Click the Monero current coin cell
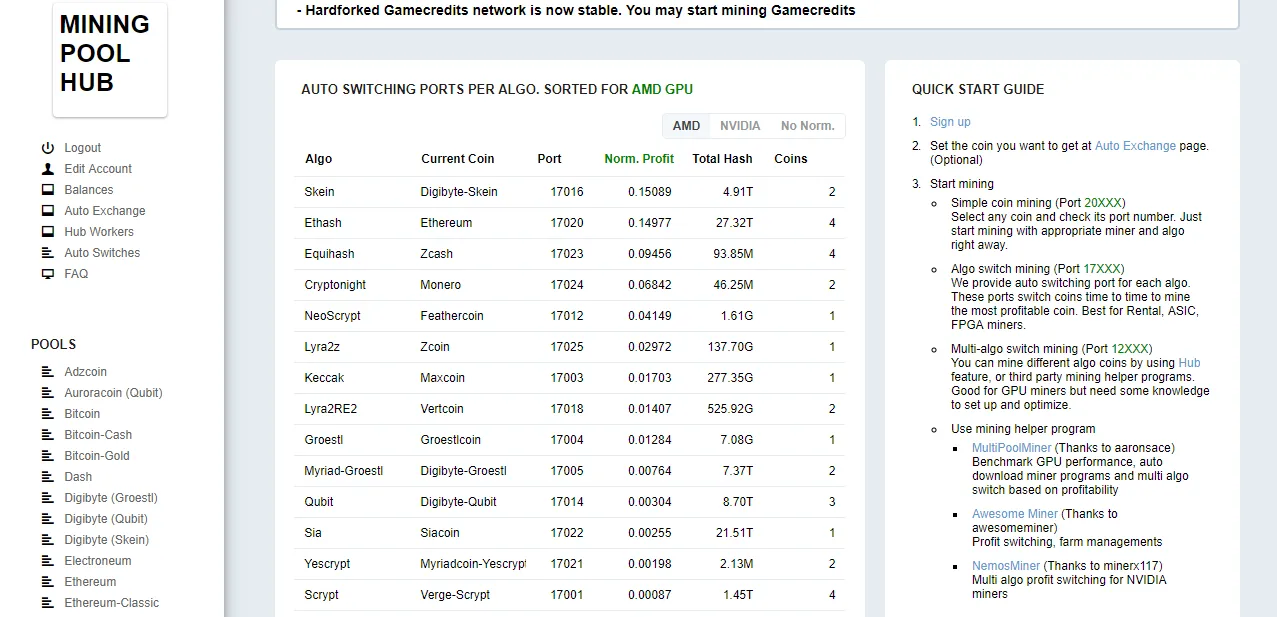Image resolution: width=1277 pixels, height=617 pixels. coord(442,285)
